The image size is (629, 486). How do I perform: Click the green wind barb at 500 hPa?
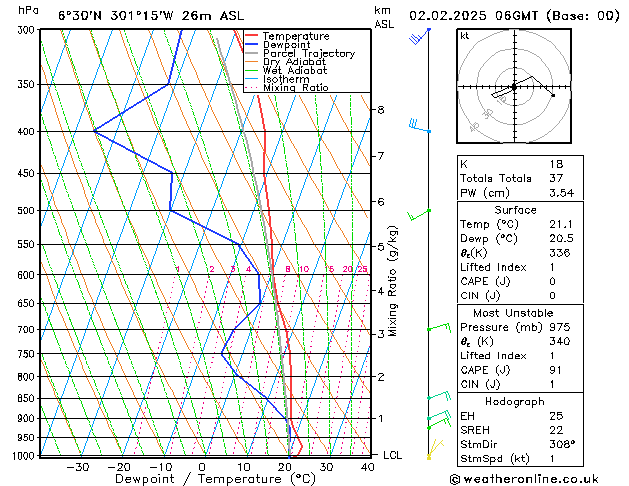pyautogui.click(x=418, y=215)
